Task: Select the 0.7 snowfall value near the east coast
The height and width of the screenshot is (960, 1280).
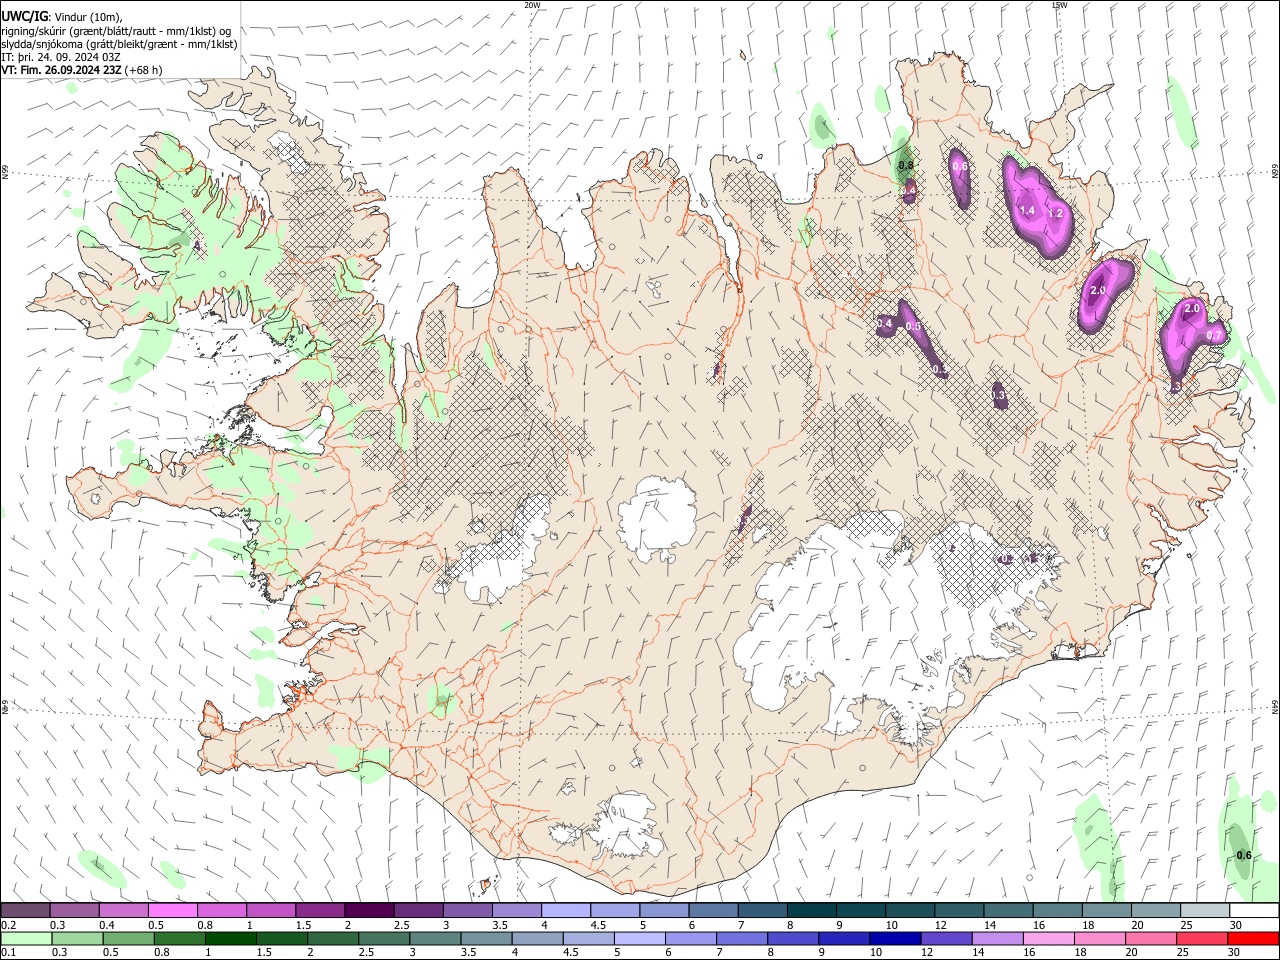Action: pyautogui.click(x=1214, y=335)
